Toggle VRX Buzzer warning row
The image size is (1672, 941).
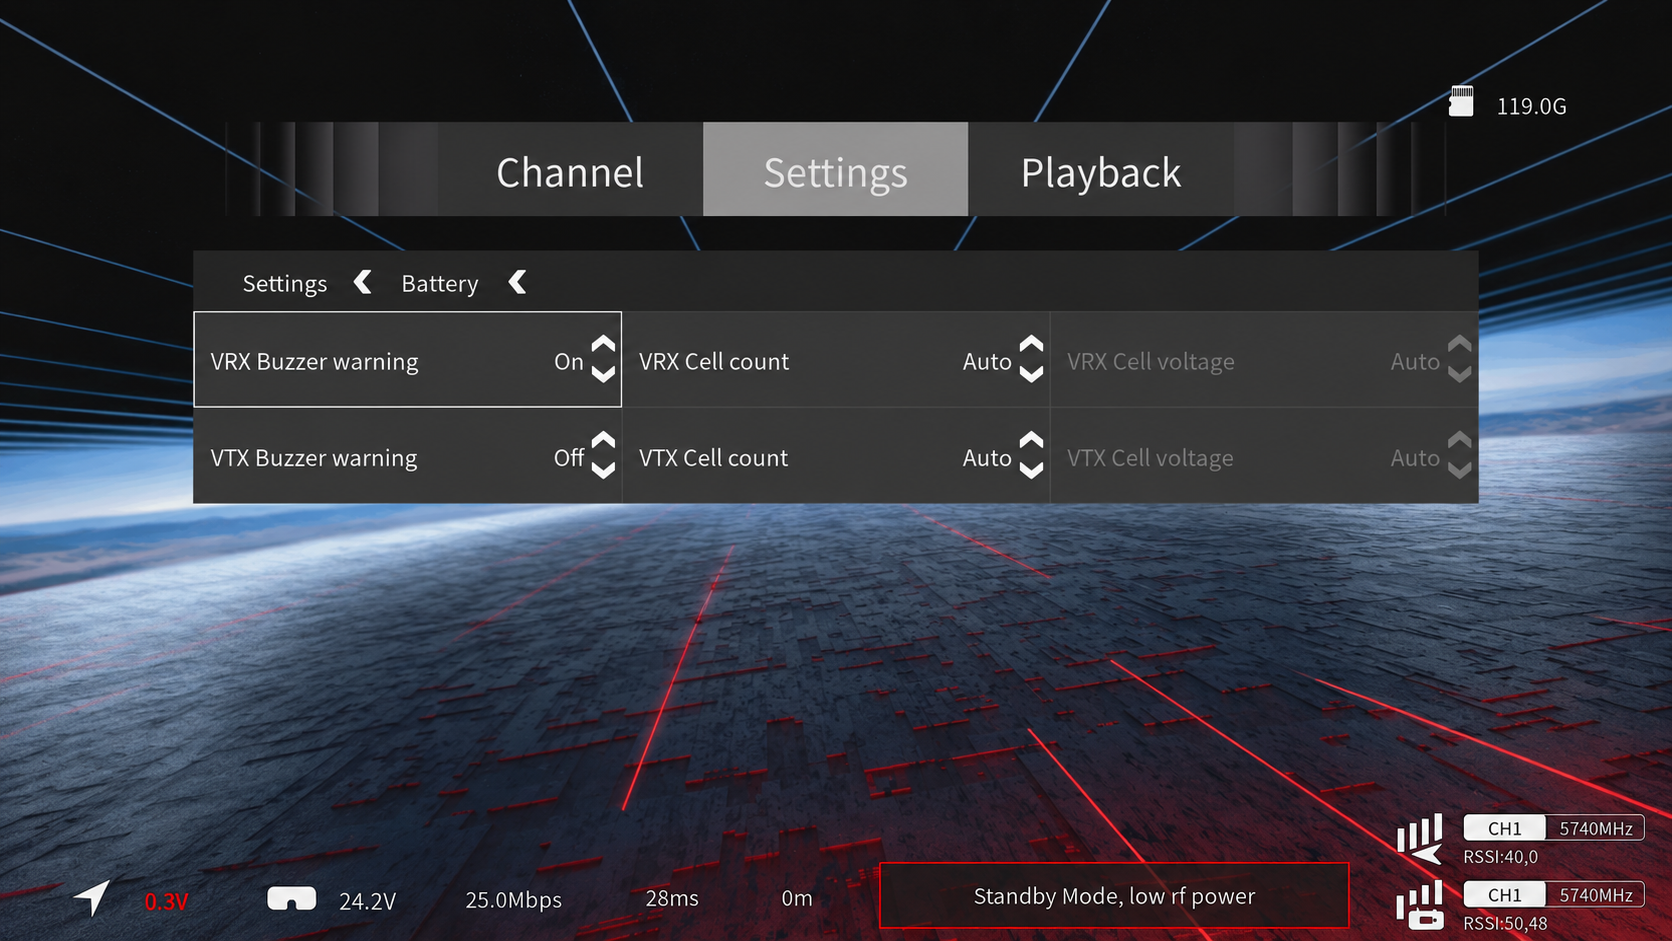tap(408, 360)
